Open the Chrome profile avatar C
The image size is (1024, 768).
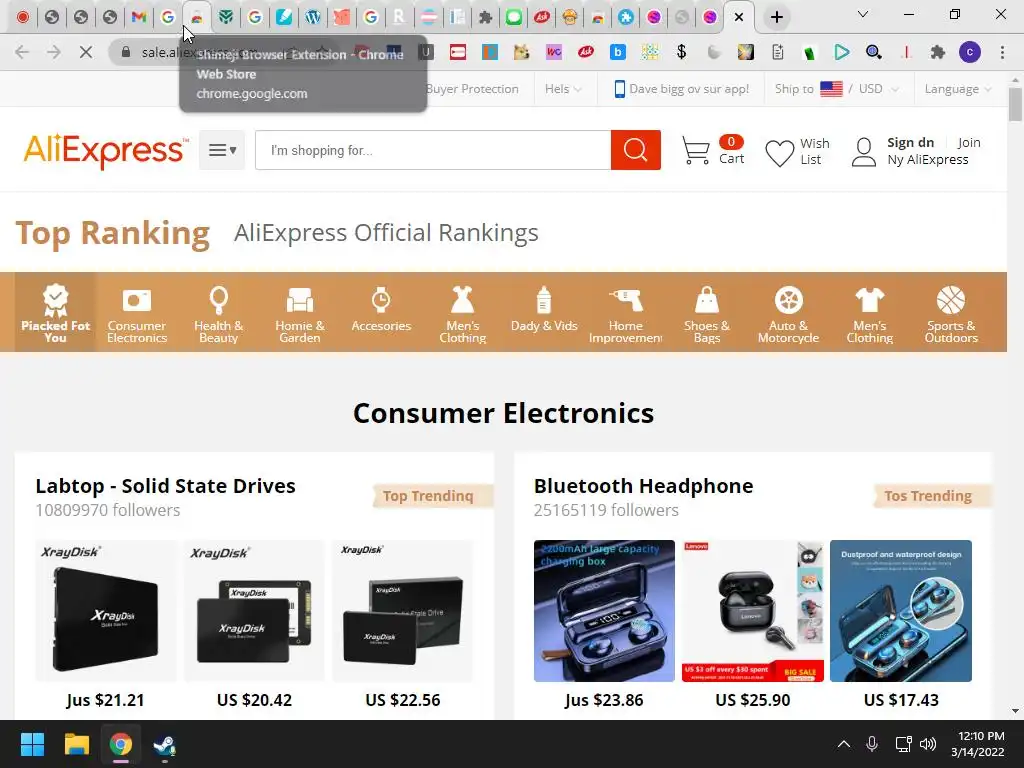[x=970, y=52]
